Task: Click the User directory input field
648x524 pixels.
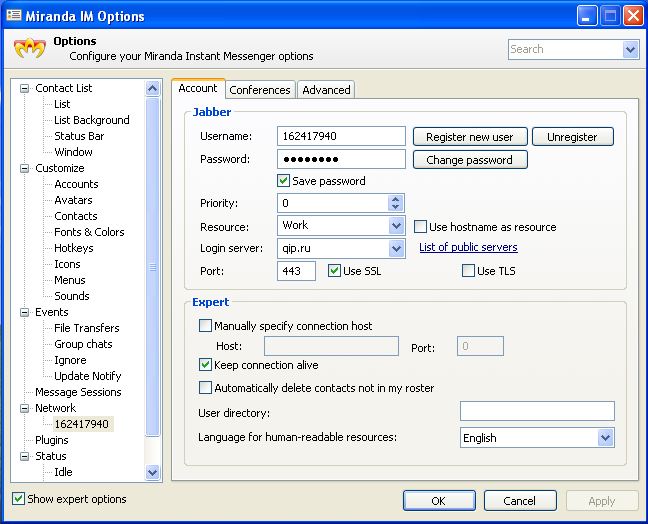Action: (537, 412)
